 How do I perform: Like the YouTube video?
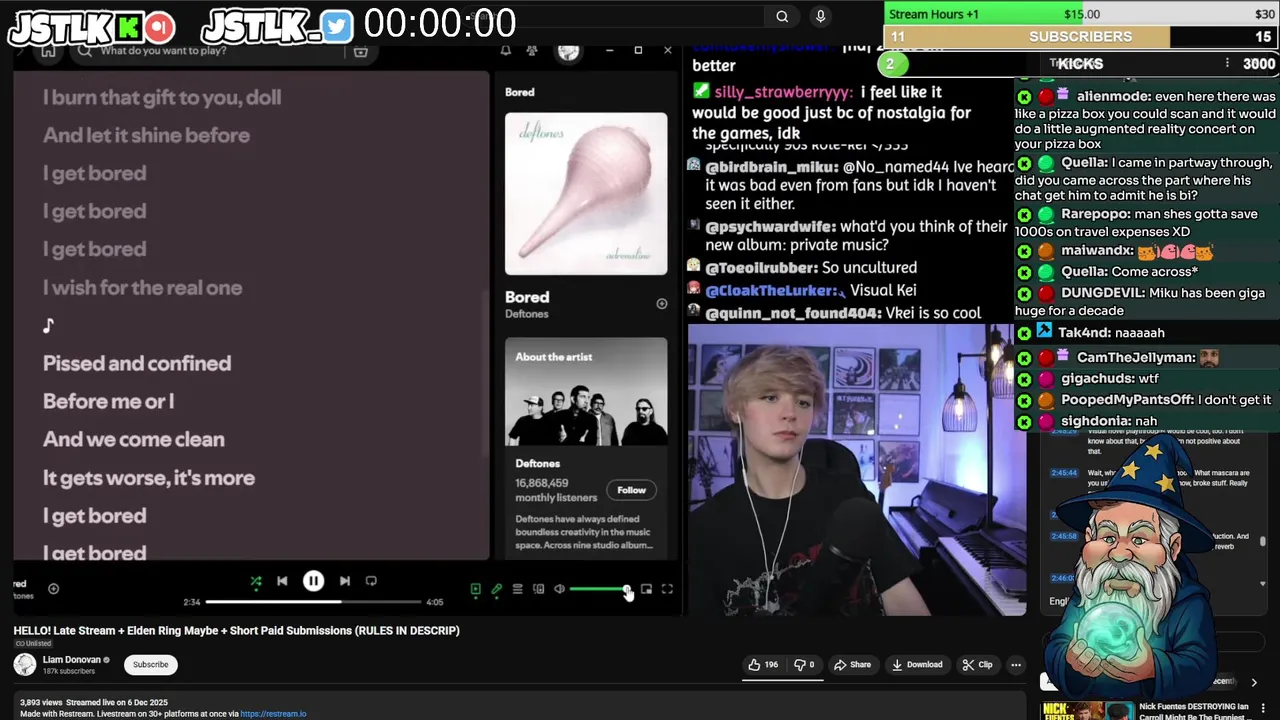click(763, 665)
